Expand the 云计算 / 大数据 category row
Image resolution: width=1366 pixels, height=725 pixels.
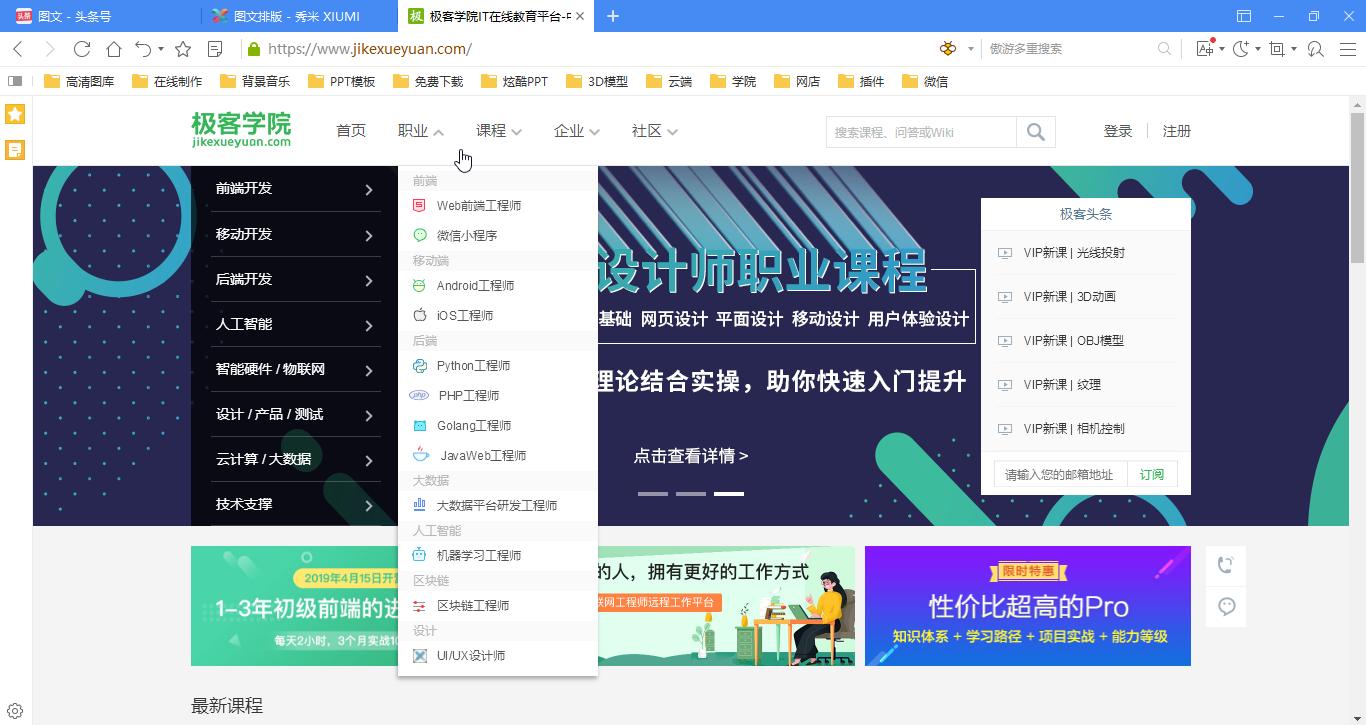pyautogui.click(x=295, y=459)
